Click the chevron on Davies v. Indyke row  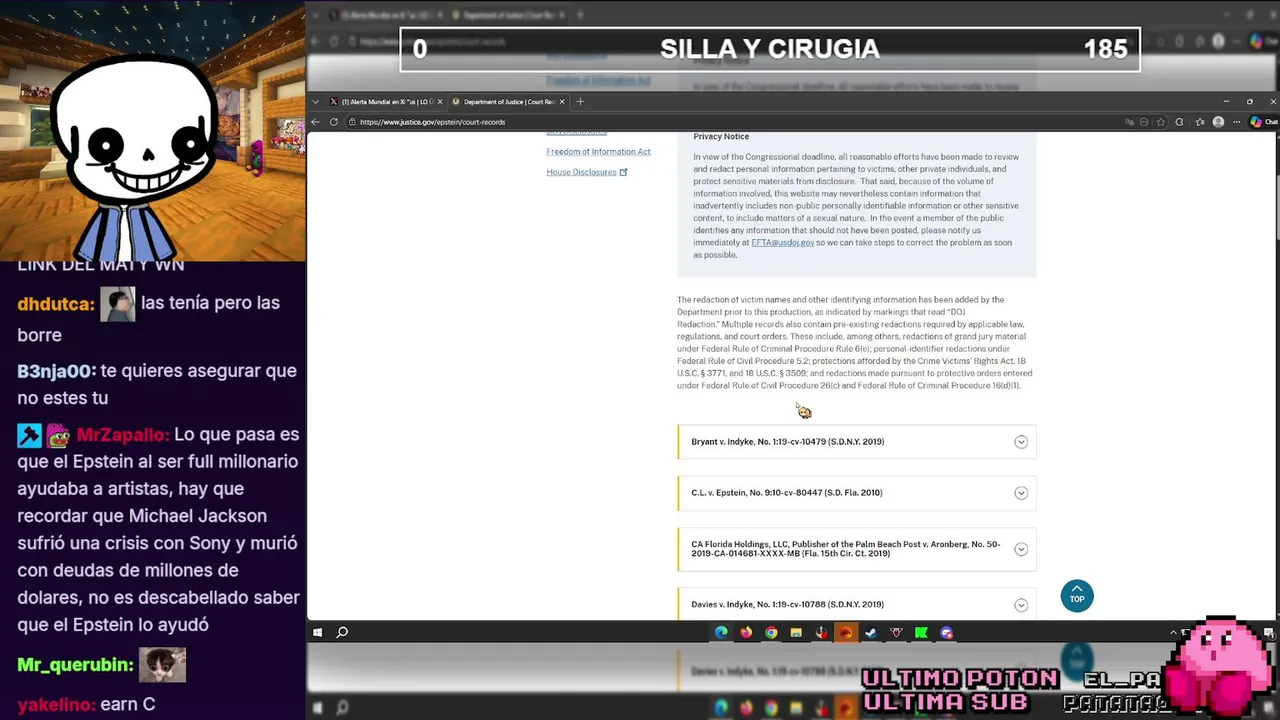pyautogui.click(x=1021, y=605)
